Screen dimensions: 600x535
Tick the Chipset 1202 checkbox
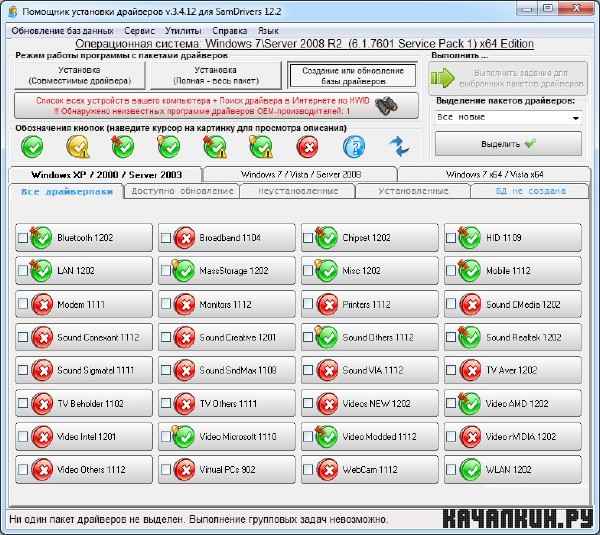(x=308, y=238)
